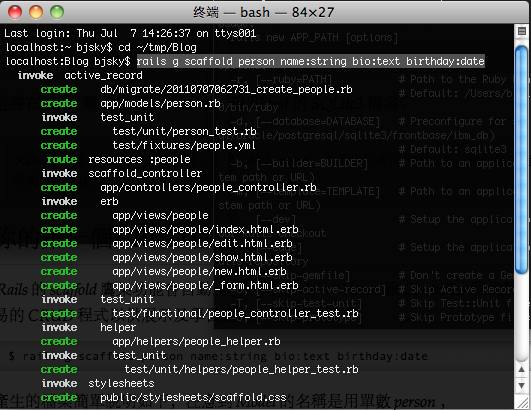The image size is (531, 410).
Task: Click 'app/controllers/people_controller.rb' path
Action: click(x=208, y=187)
